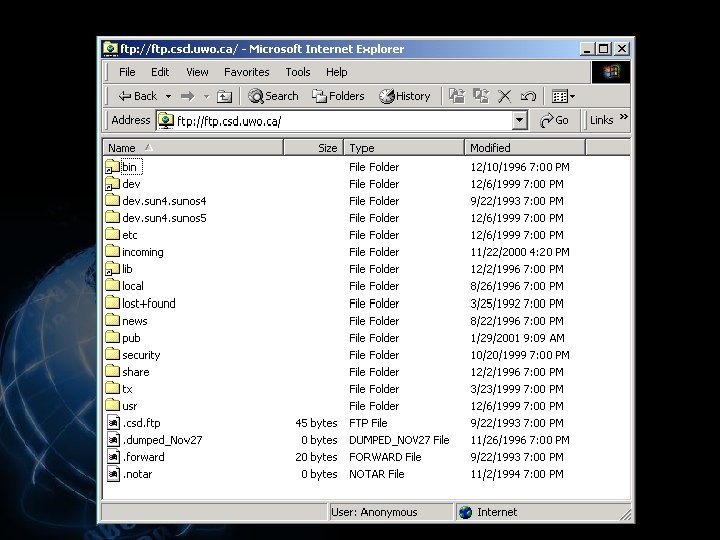The width and height of the screenshot is (720, 540).
Task: Show the Folders pane
Action: click(338, 96)
